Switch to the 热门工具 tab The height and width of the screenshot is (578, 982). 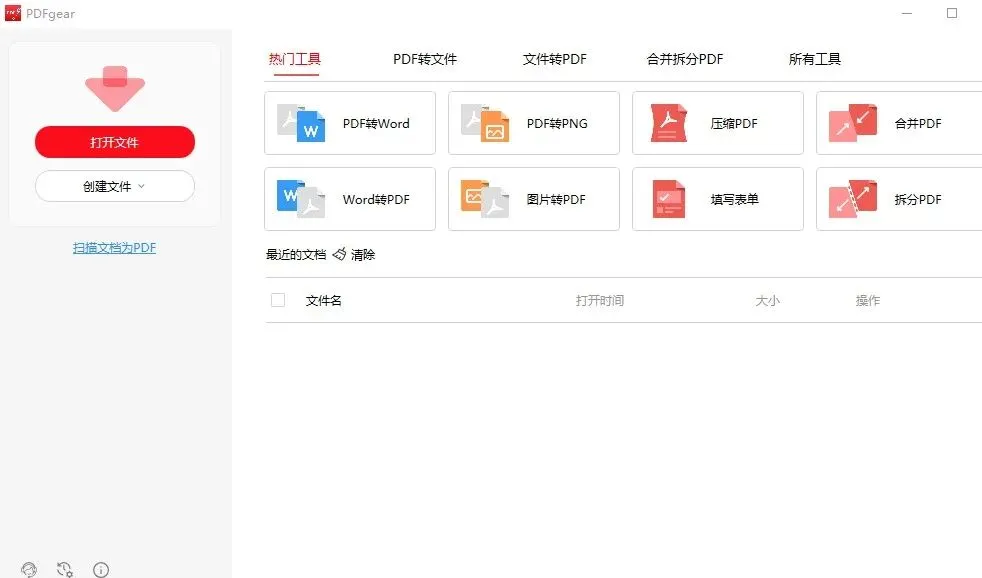295,59
